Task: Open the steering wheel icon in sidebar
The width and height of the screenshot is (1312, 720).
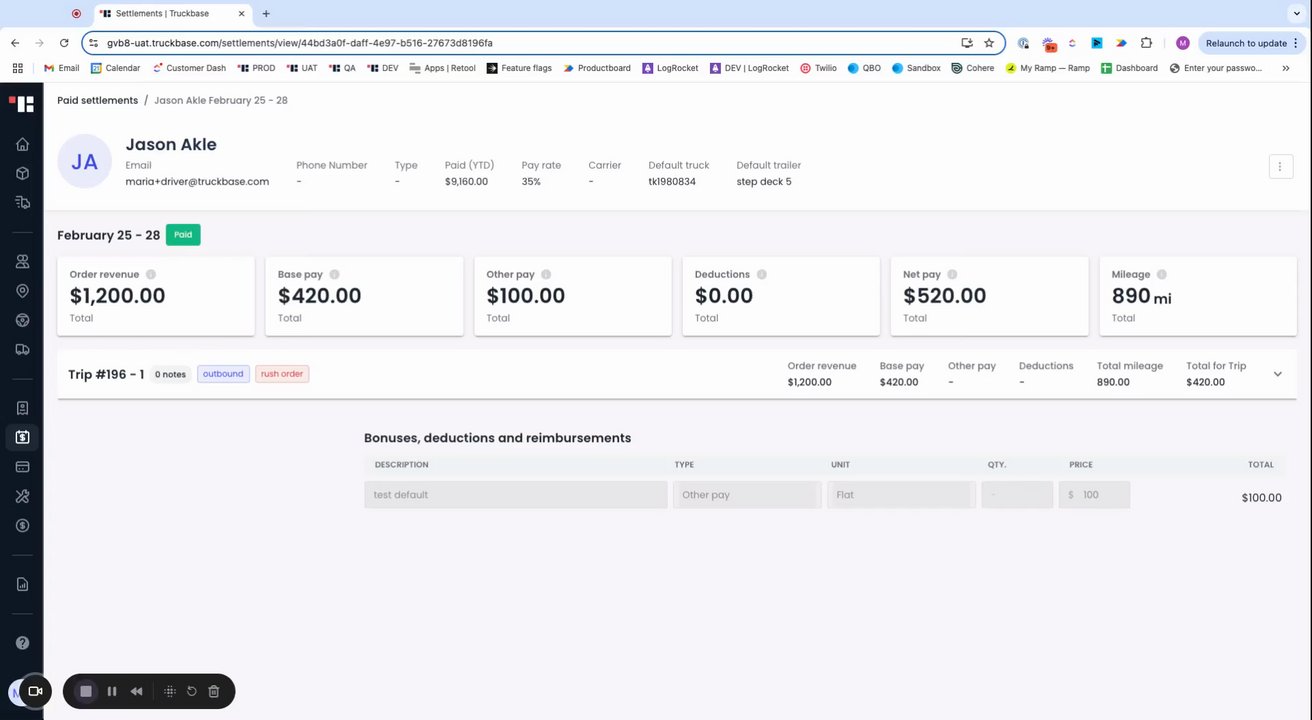Action: point(22,320)
